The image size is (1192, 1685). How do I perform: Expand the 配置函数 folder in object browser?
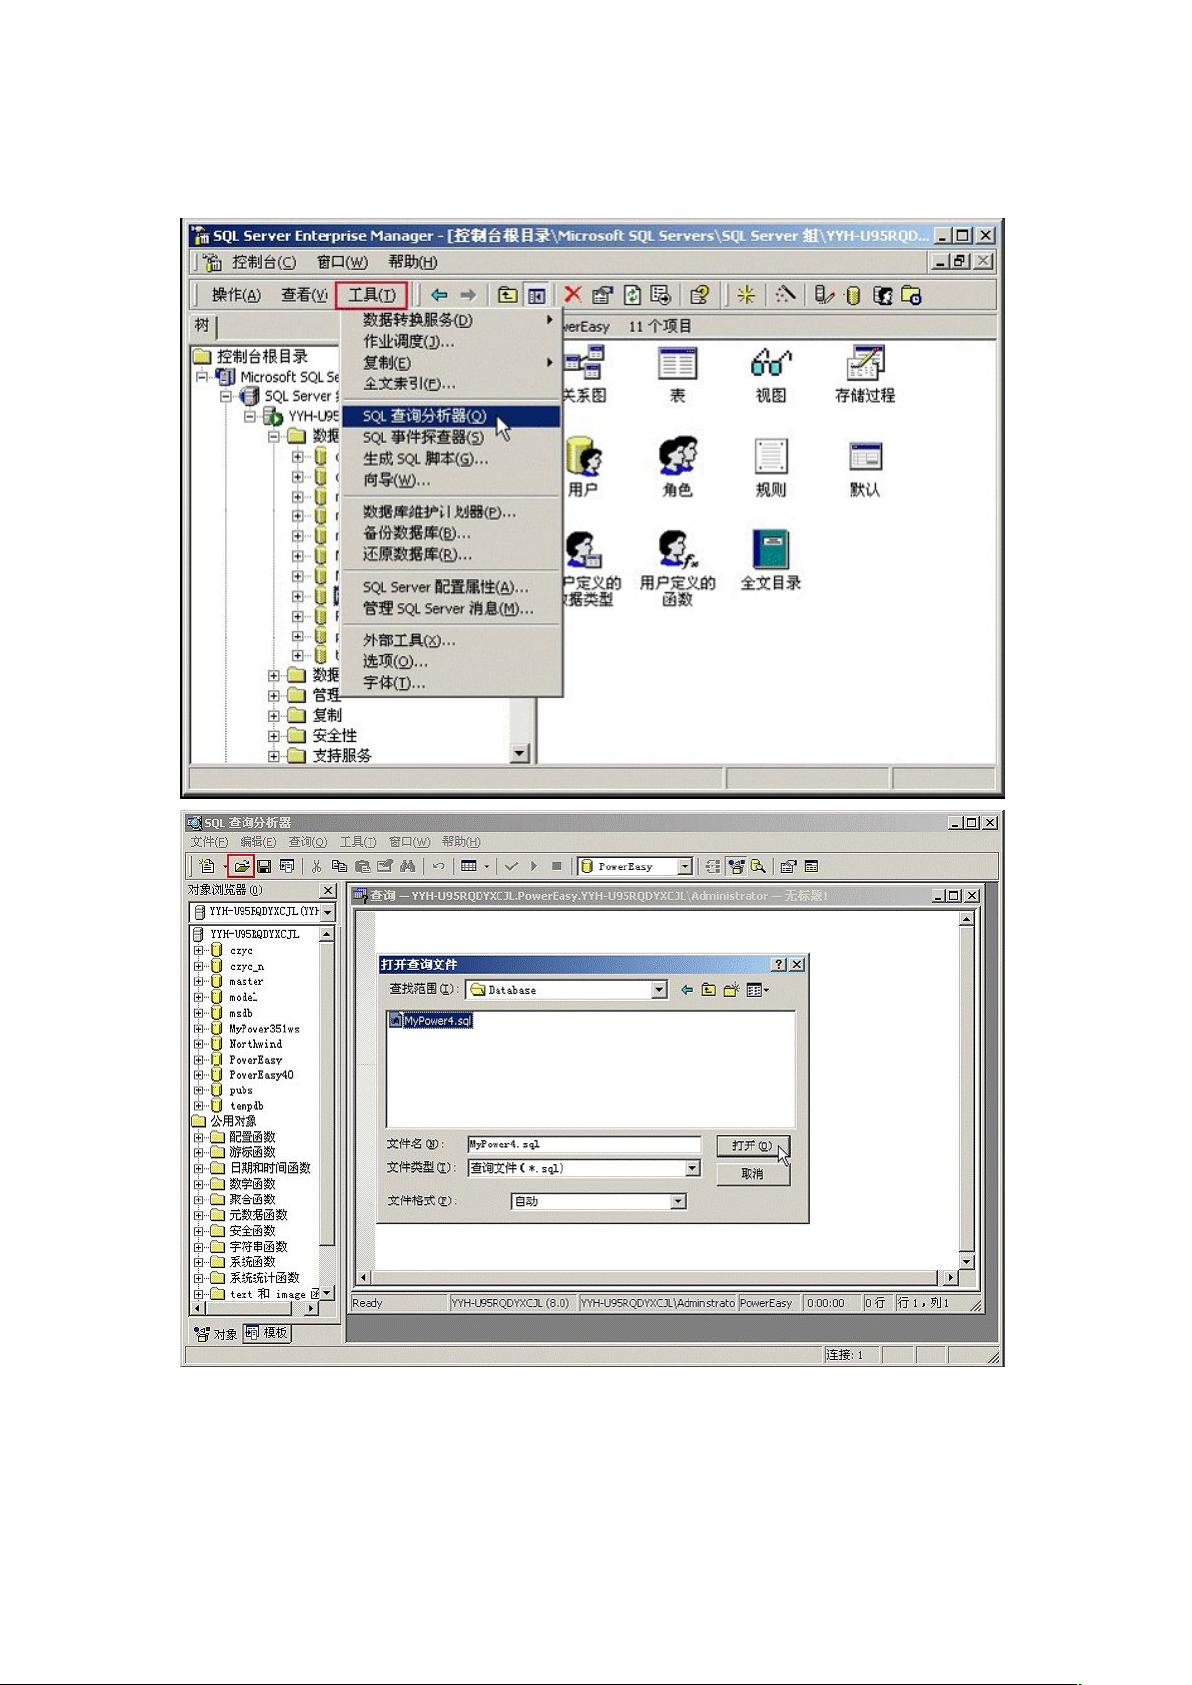point(199,1137)
